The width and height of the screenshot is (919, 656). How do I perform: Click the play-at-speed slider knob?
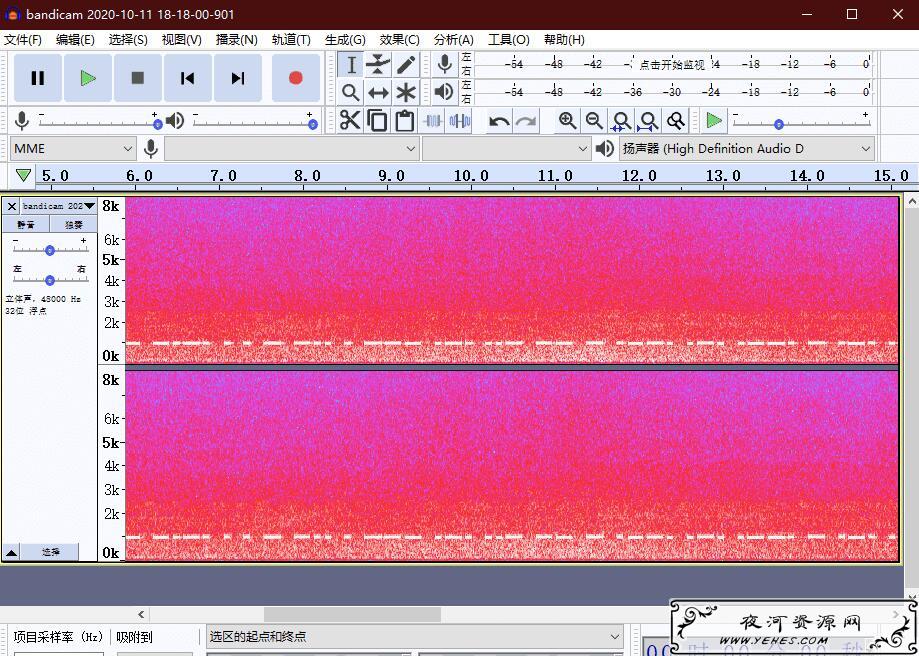coord(778,124)
